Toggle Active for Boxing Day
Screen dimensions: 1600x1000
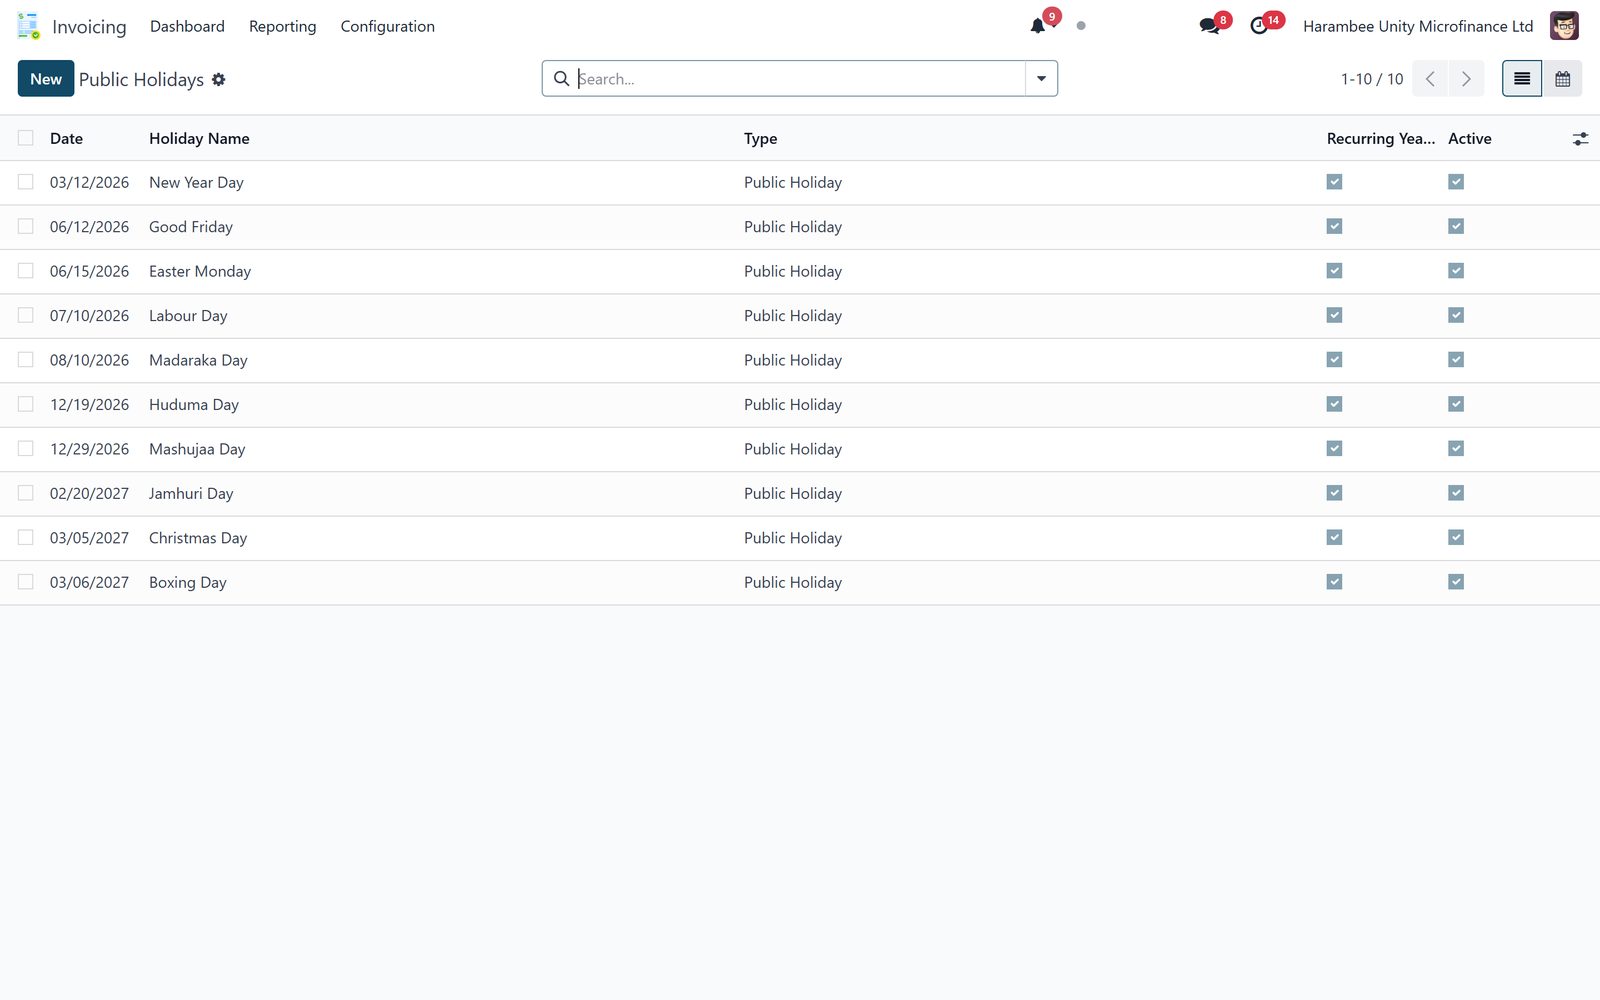(x=1456, y=582)
